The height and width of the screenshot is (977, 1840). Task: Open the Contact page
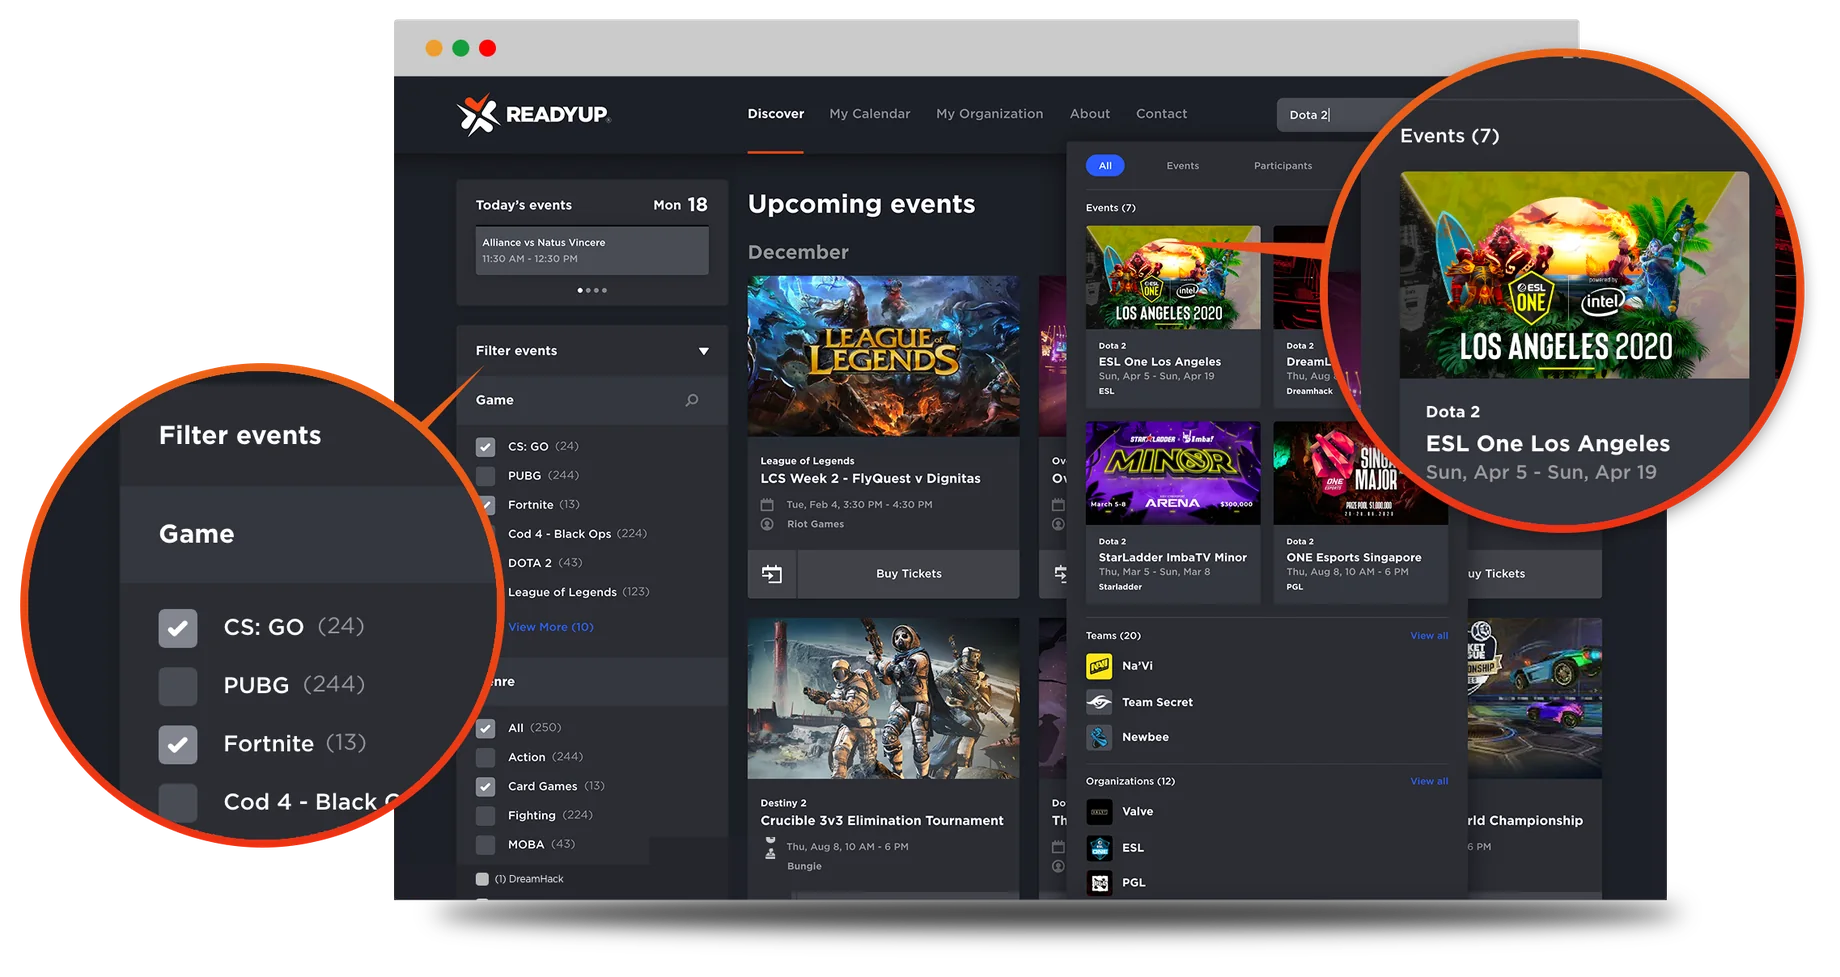[x=1161, y=114]
